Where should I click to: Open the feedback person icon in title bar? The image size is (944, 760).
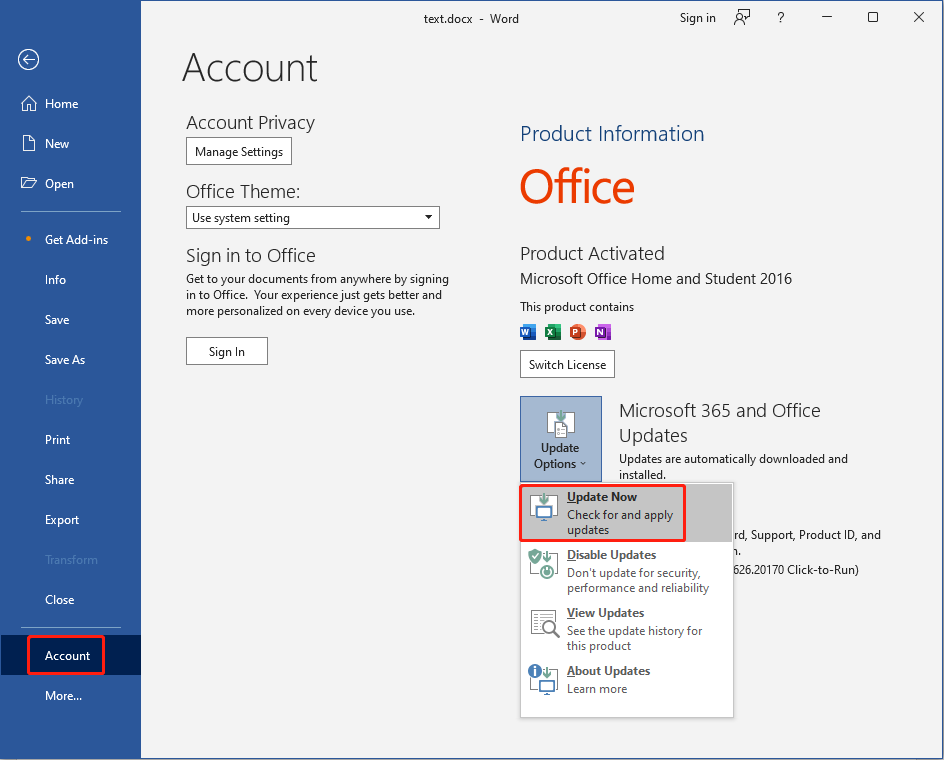742,18
